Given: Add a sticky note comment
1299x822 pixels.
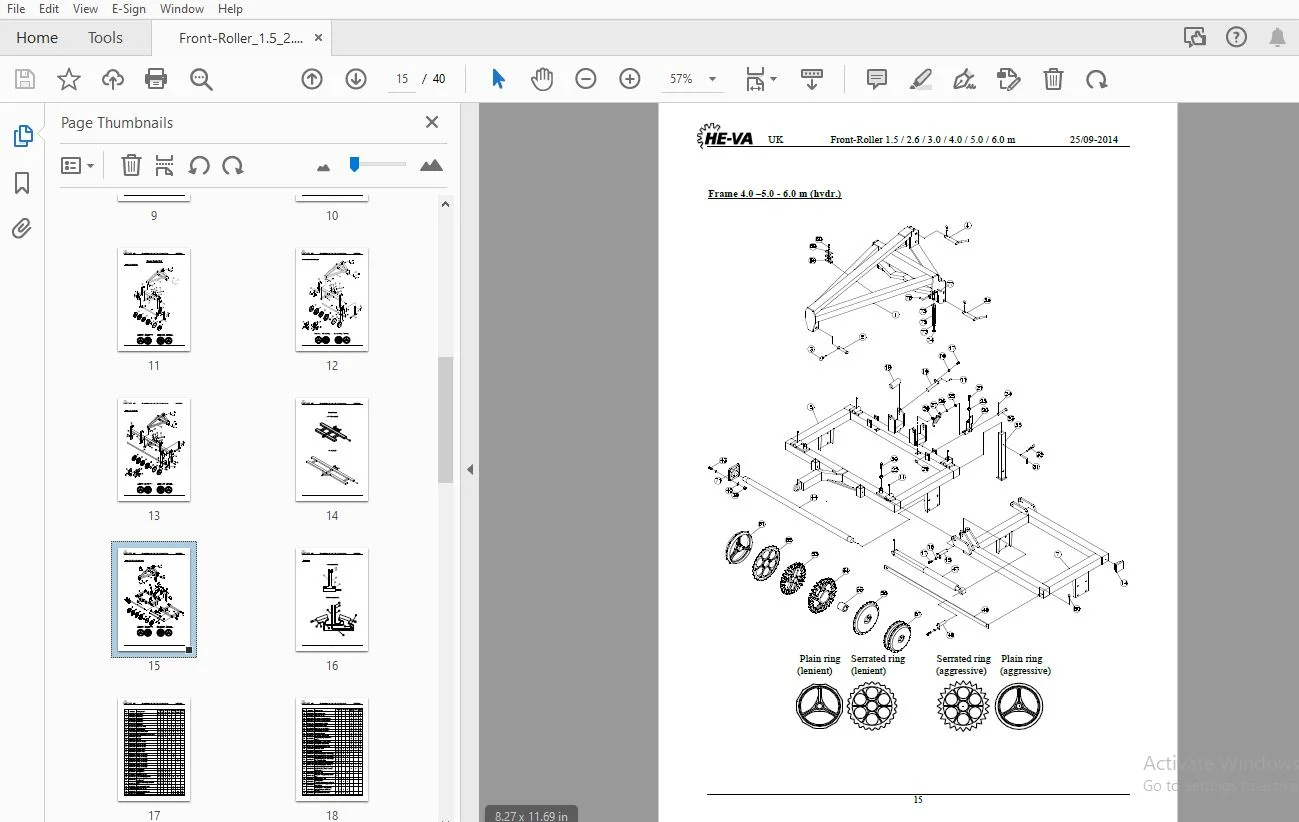Looking at the screenshot, I should (x=877, y=79).
